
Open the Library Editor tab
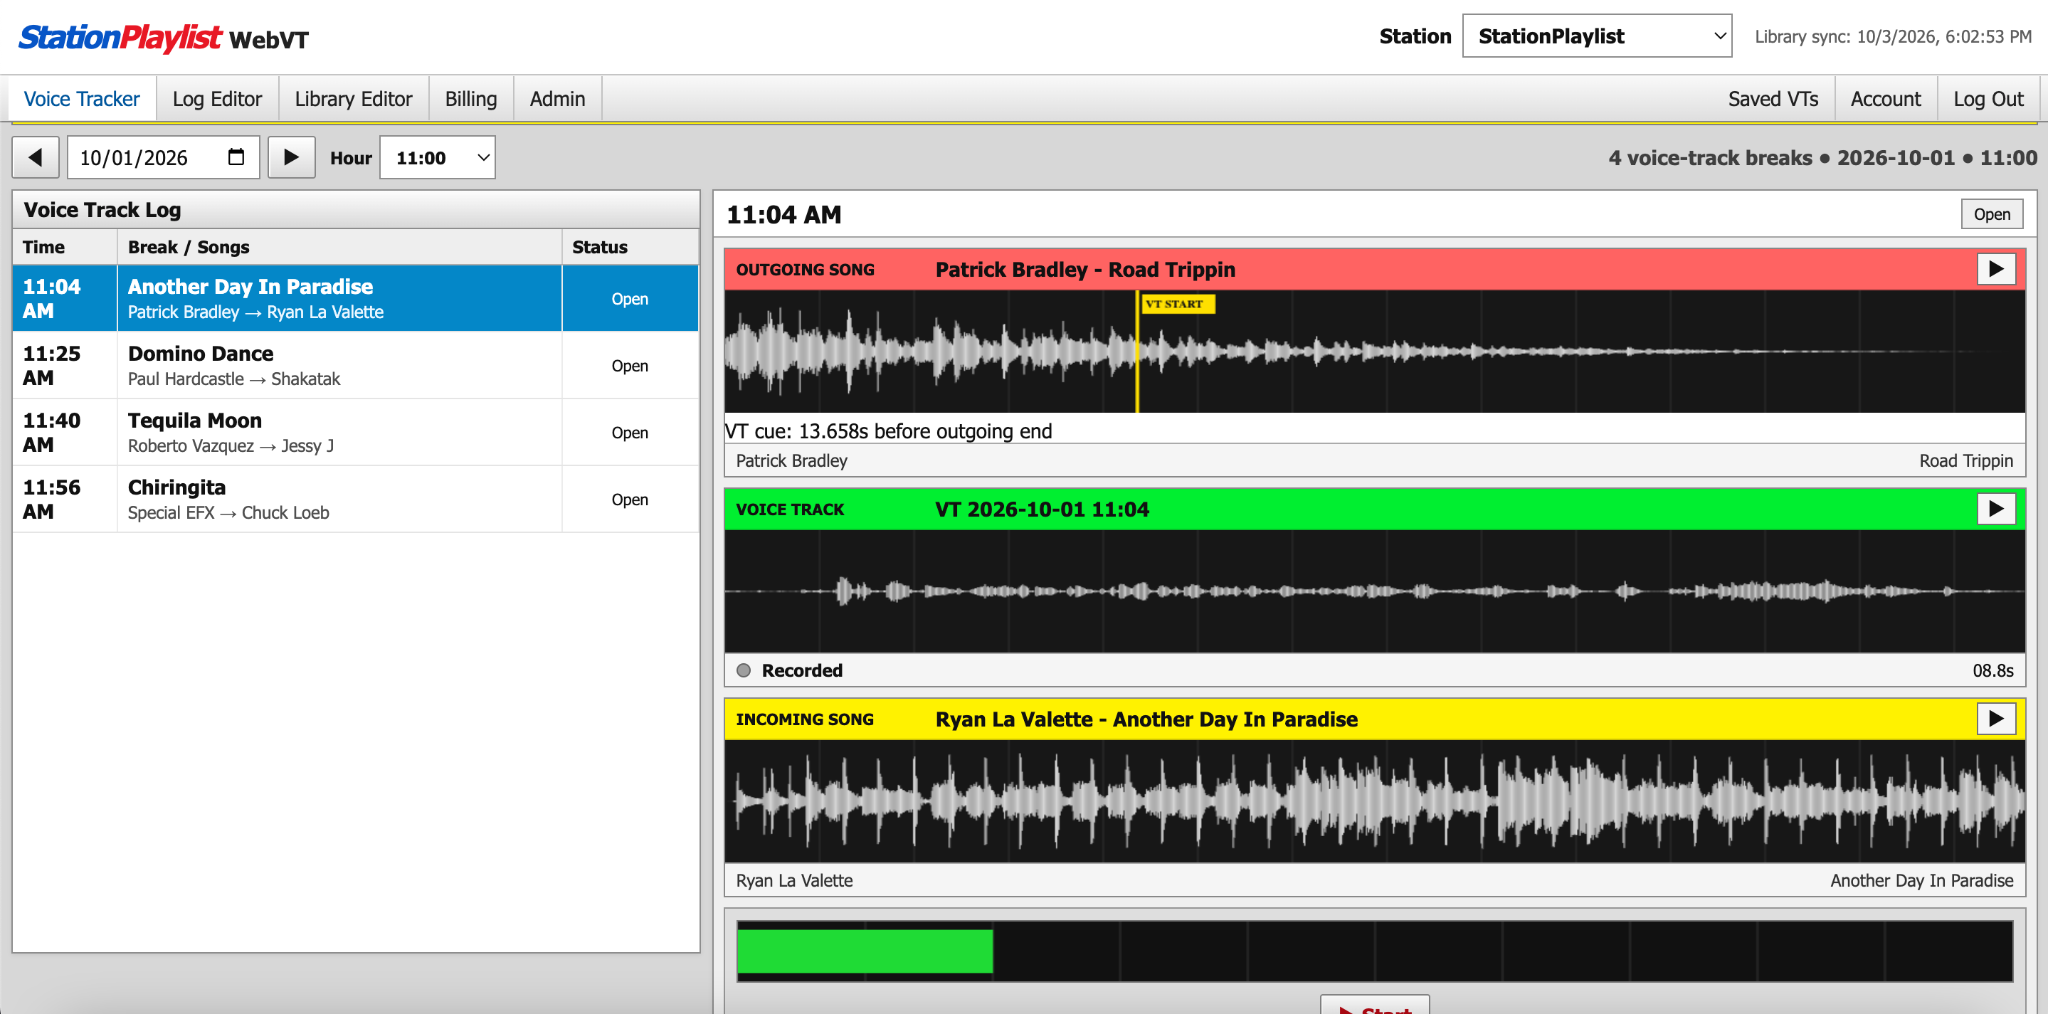tap(354, 99)
